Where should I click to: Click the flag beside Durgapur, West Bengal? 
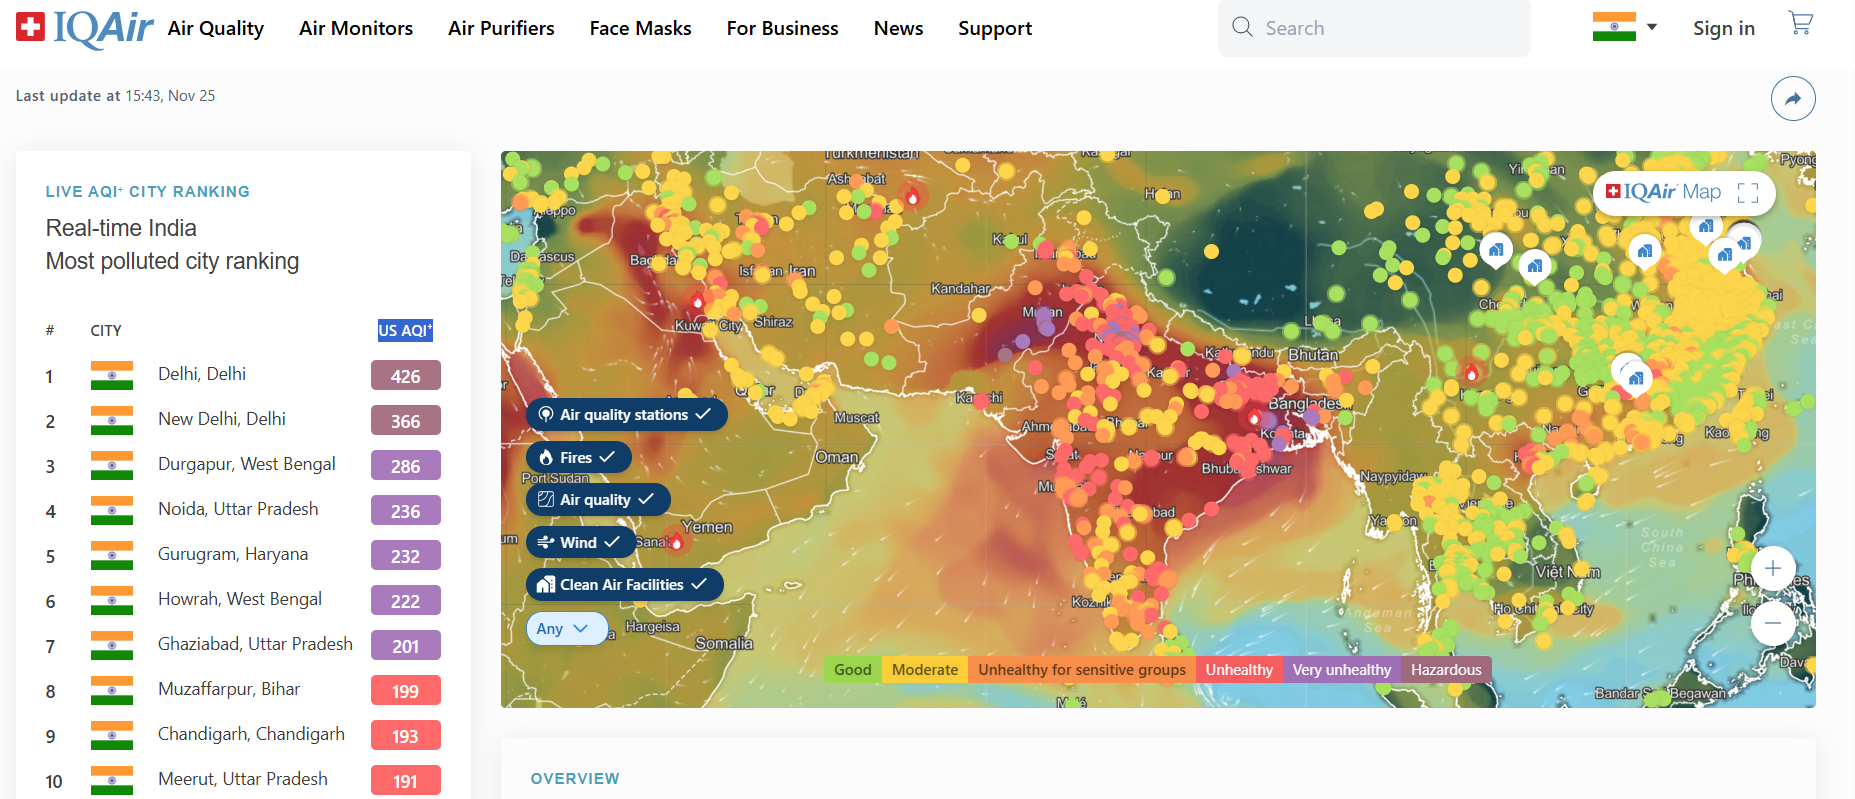[x=112, y=465]
